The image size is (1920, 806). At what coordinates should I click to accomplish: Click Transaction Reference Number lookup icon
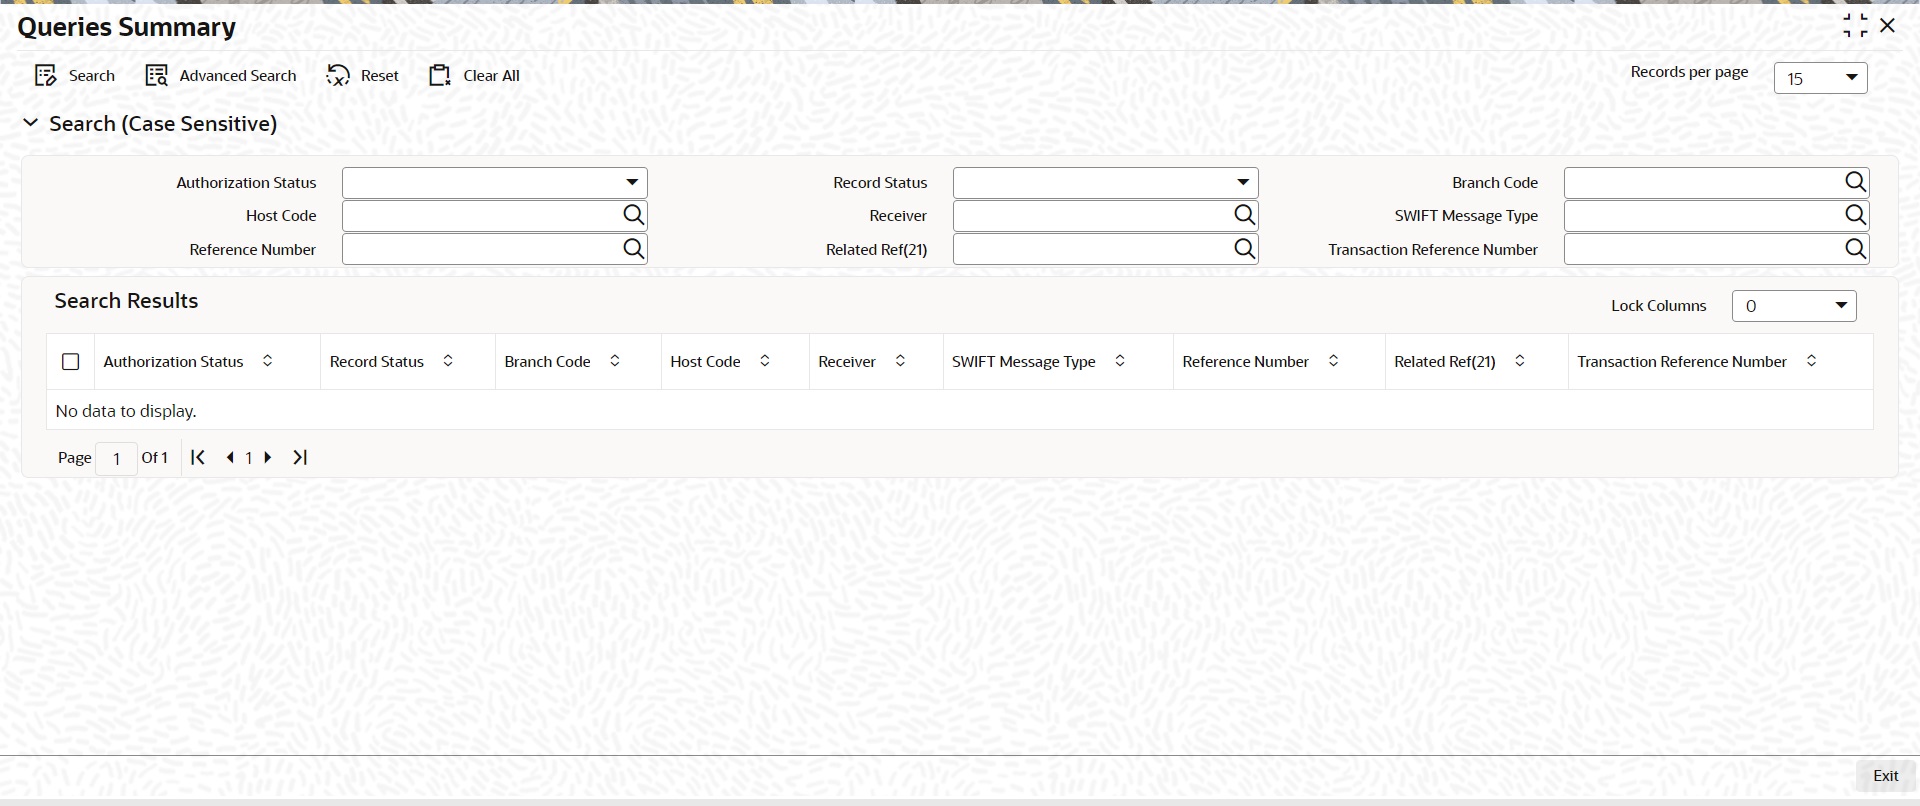click(x=1855, y=249)
